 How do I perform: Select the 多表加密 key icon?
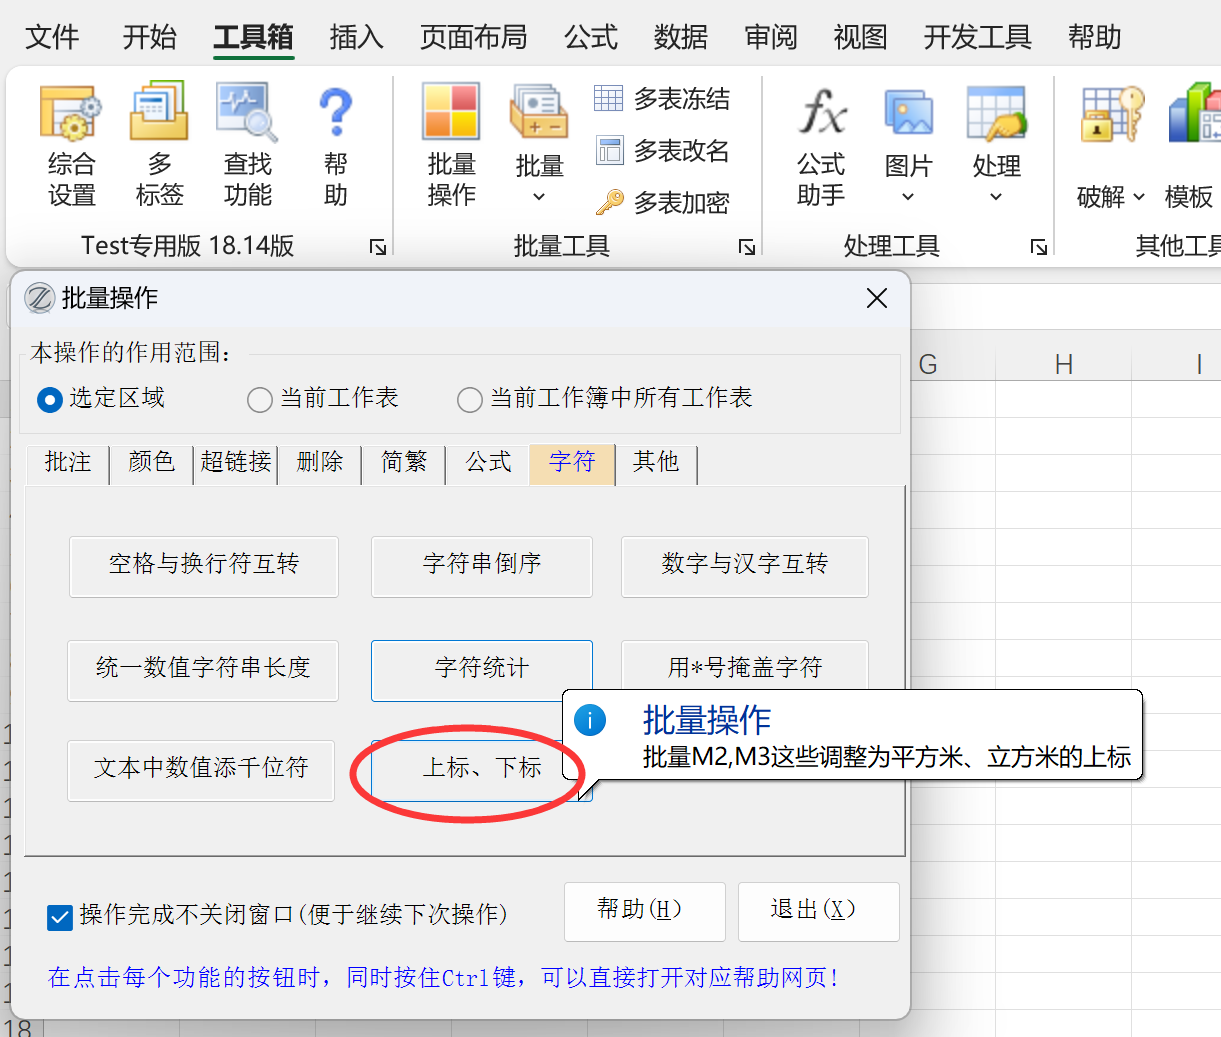[x=609, y=203]
